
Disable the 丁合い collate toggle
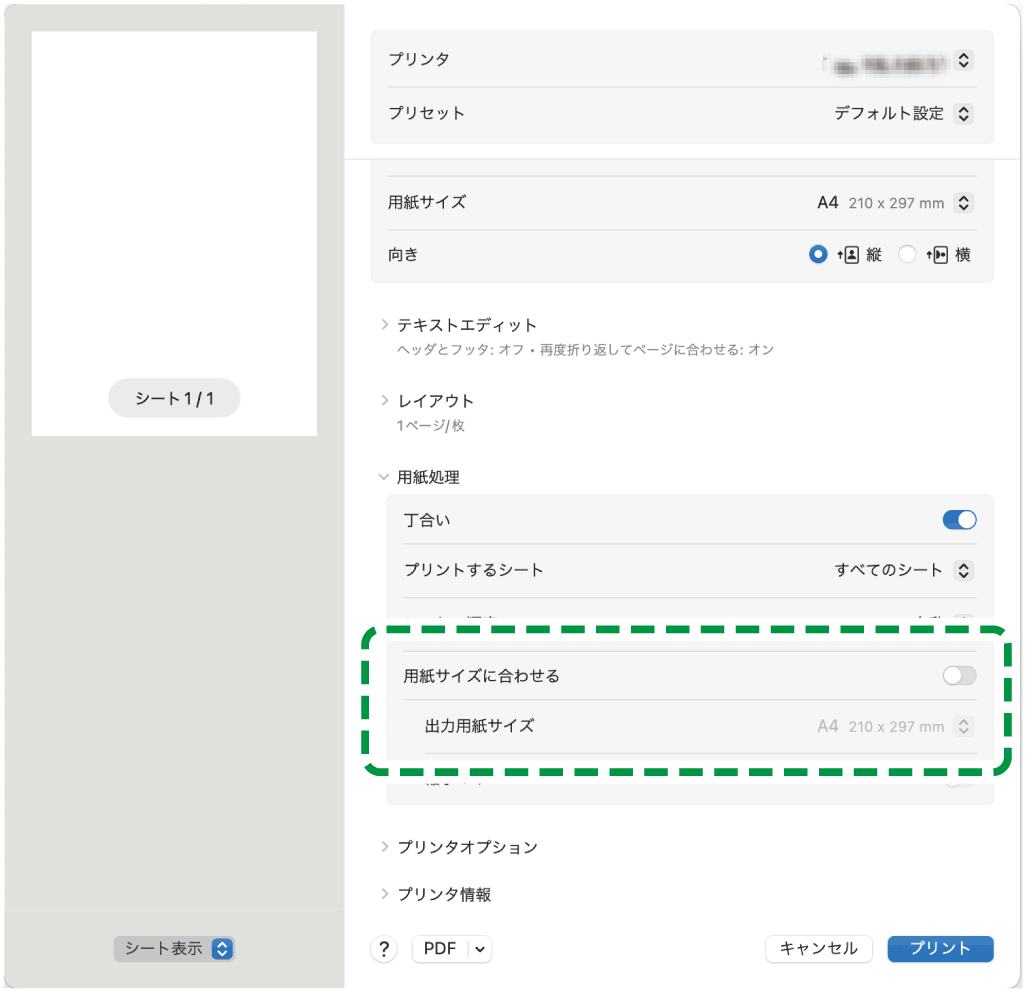click(x=958, y=520)
